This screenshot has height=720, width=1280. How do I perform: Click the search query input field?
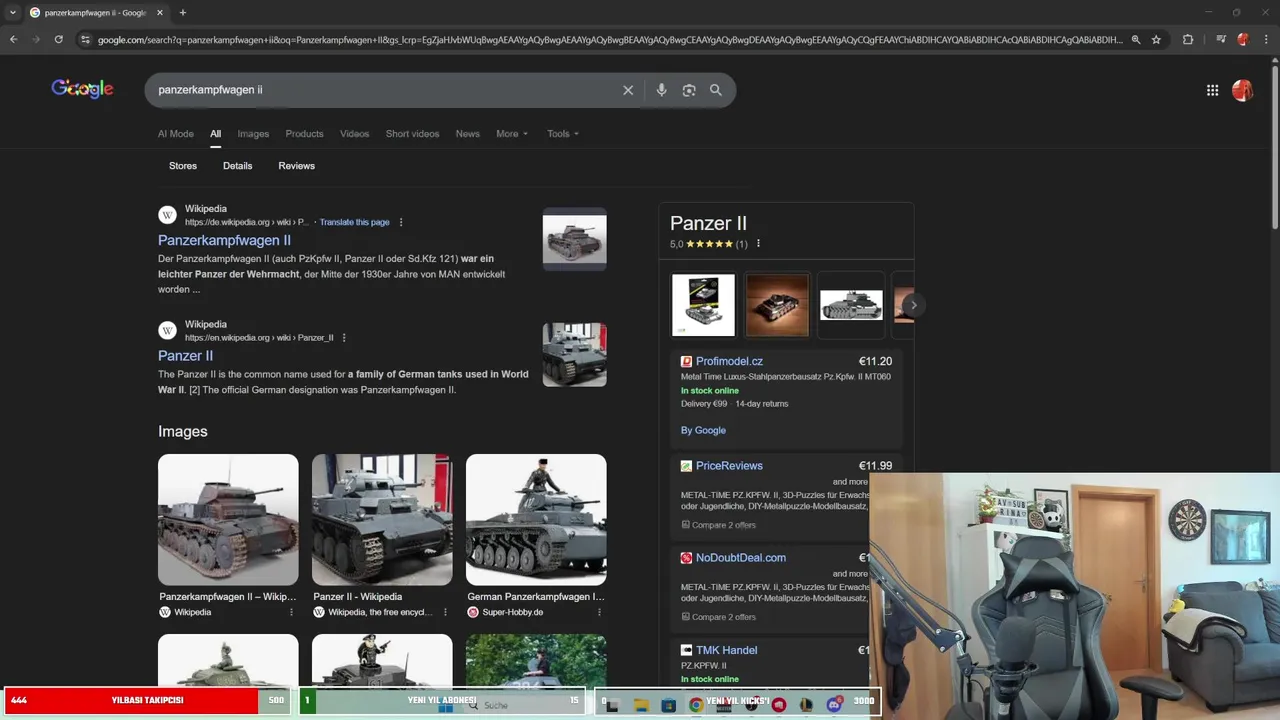click(385, 90)
